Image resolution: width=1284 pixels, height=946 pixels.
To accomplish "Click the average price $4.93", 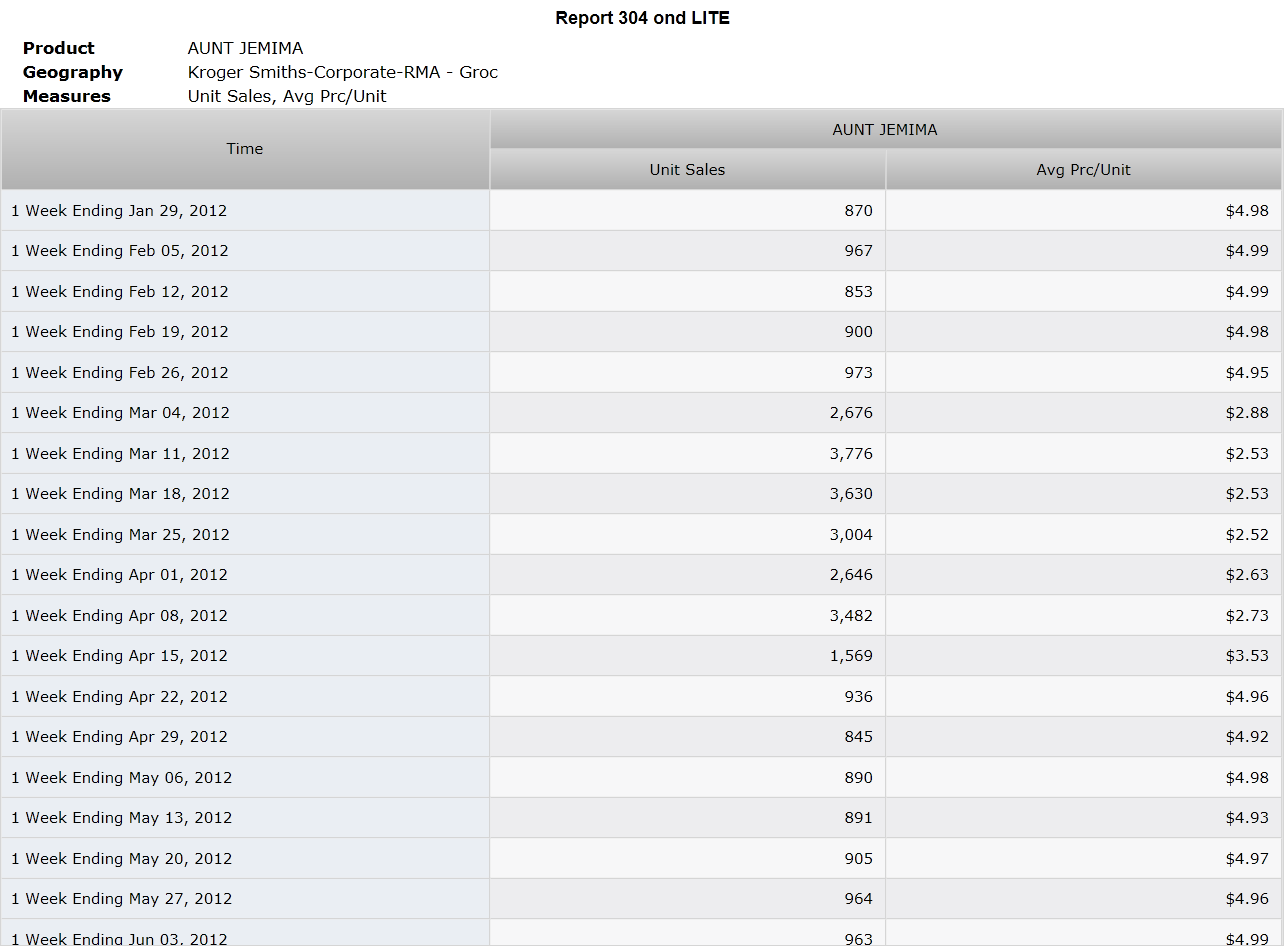I will click(1247, 818).
